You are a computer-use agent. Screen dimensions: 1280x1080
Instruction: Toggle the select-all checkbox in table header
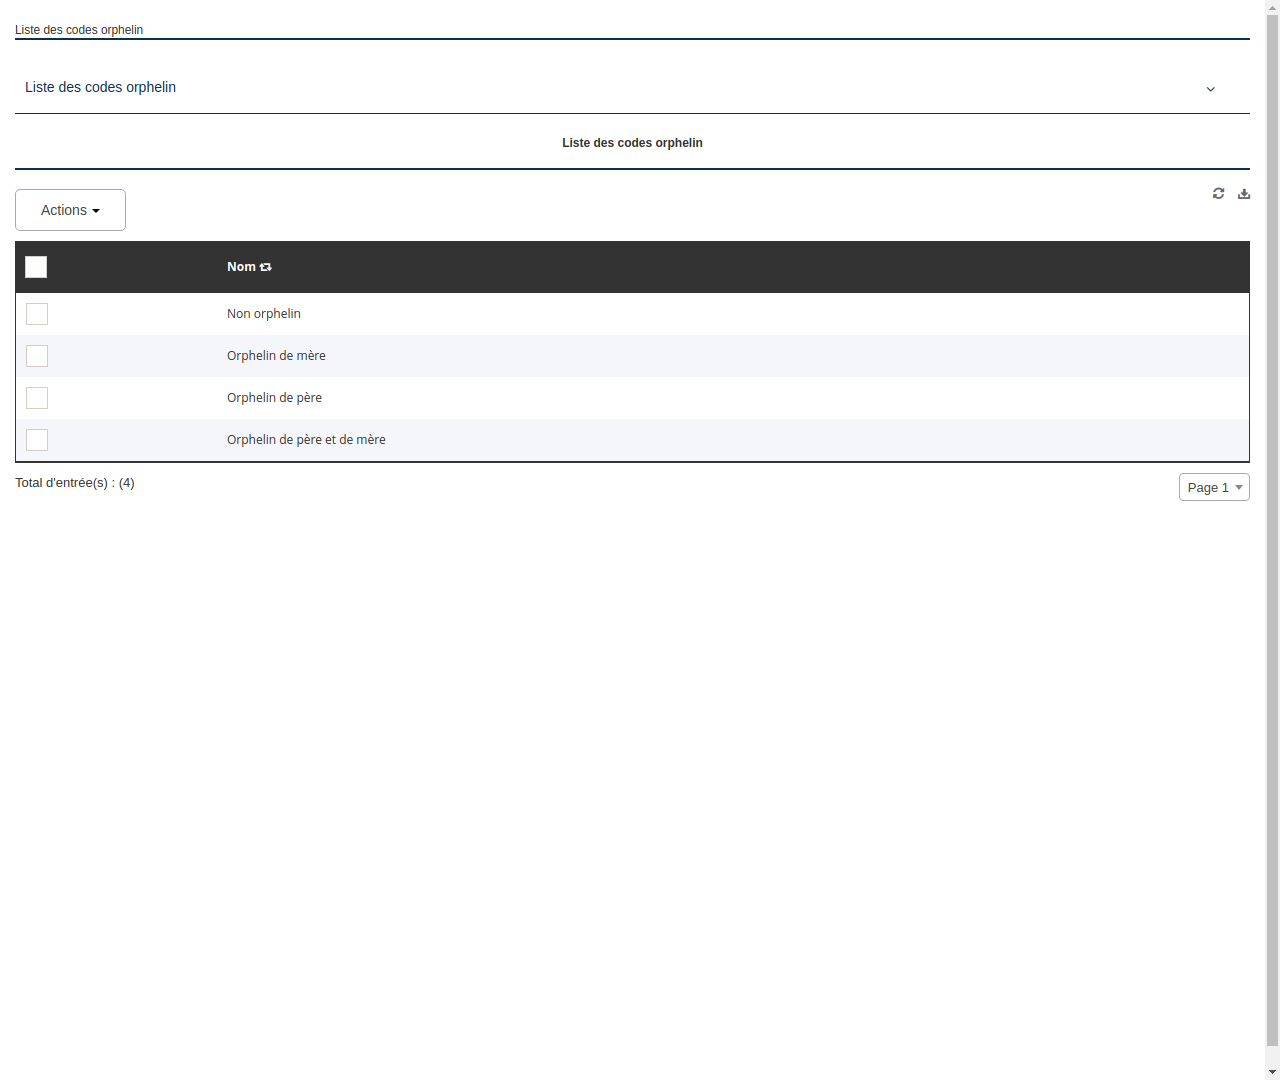36,267
